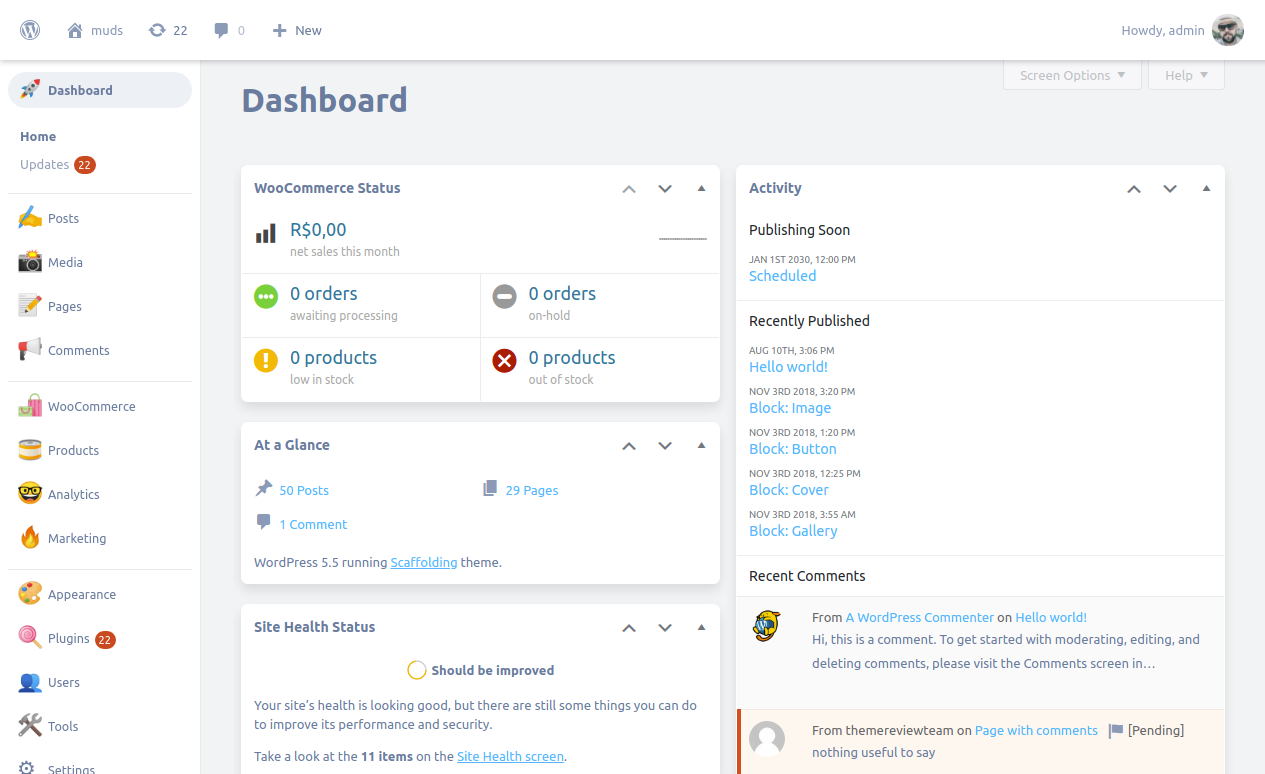1265x774 pixels.
Task: Click yellow low in stock warning icon
Action: (266, 360)
